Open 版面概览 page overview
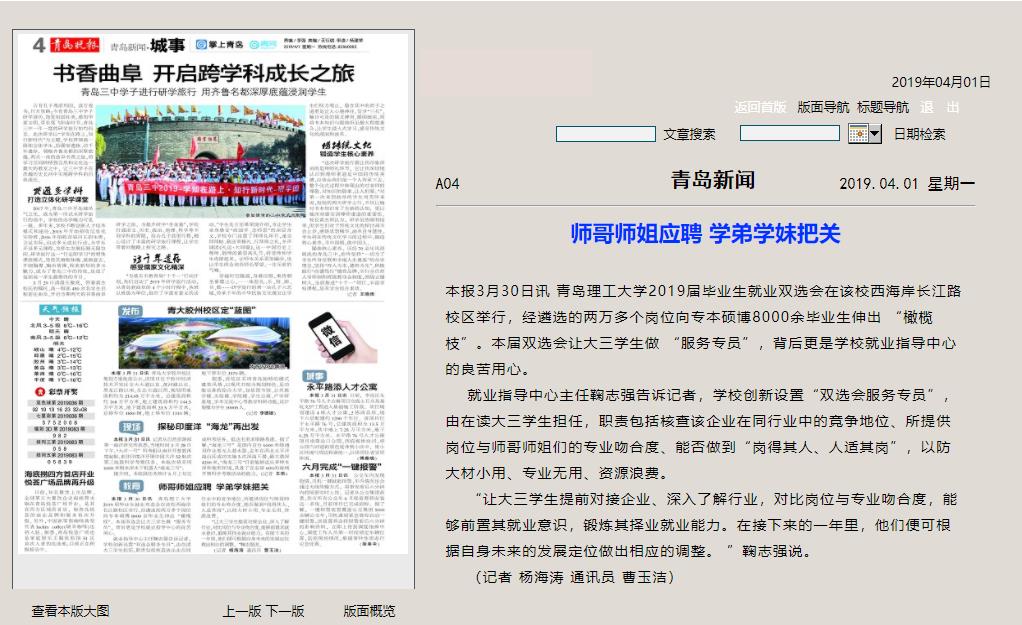The image size is (1022, 625). [369, 611]
